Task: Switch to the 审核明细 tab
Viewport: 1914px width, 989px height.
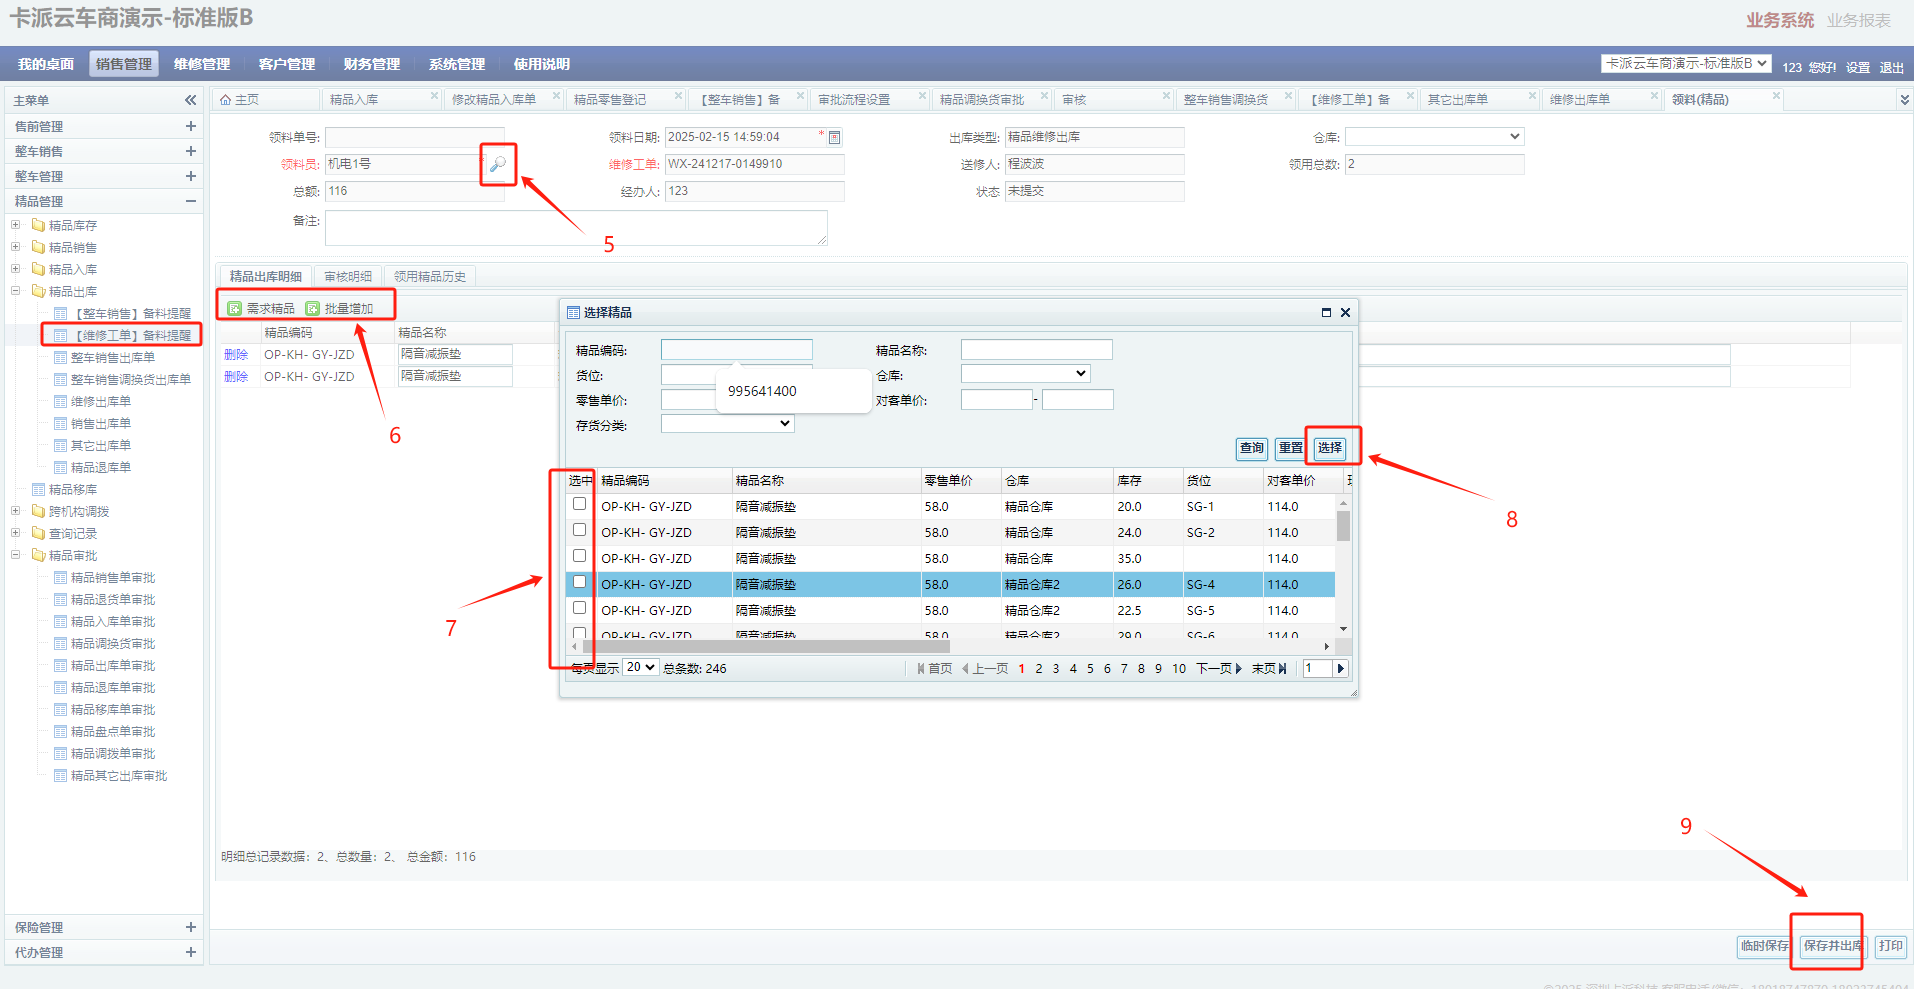Action: pyautogui.click(x=348, y=277)
